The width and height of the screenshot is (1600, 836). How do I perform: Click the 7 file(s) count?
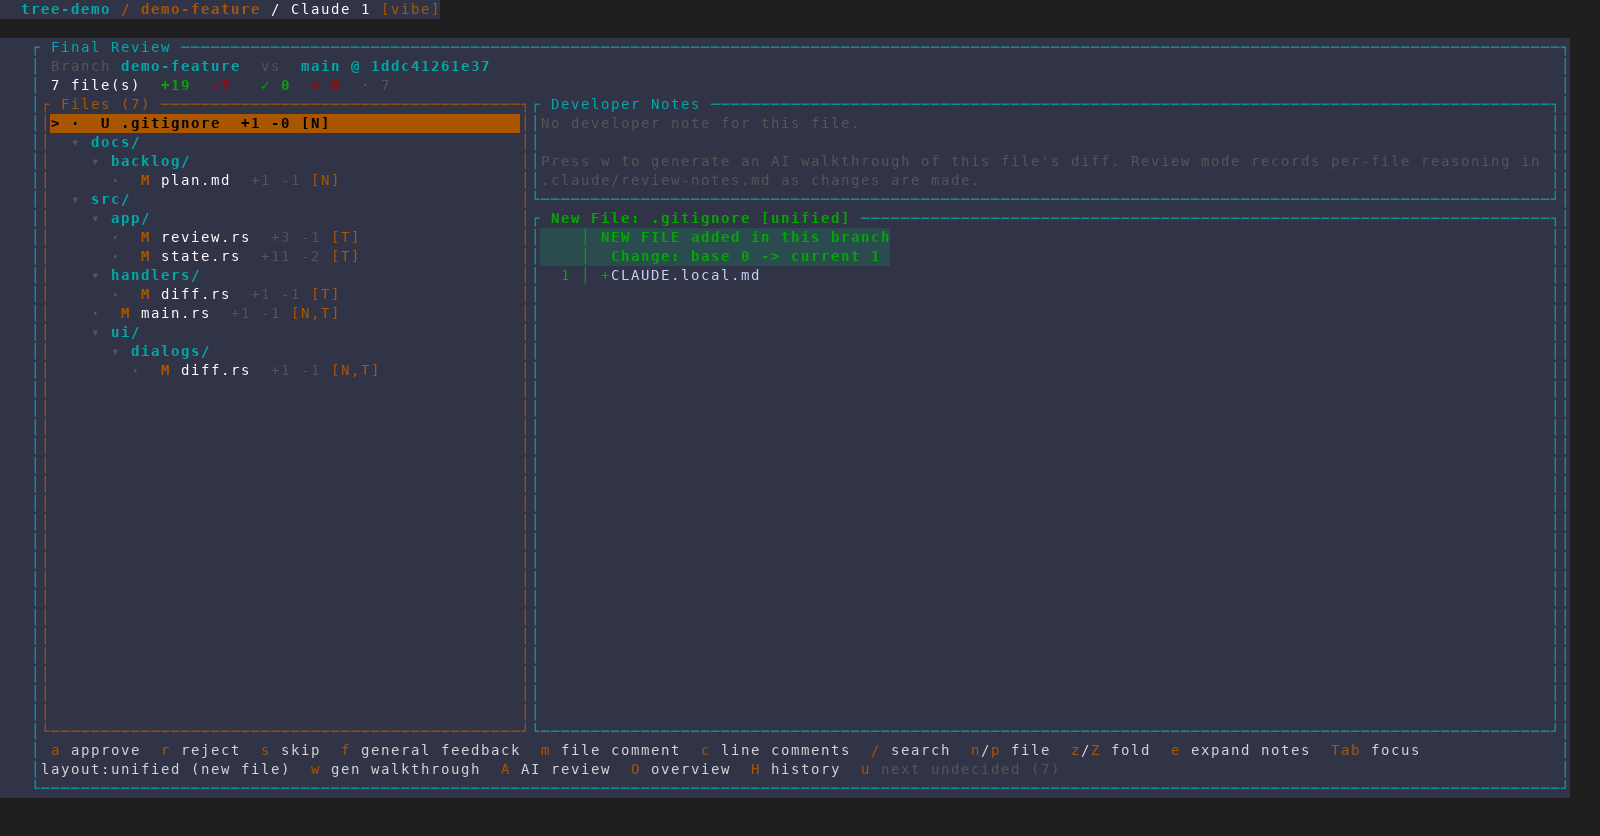(x=95, y=85)
